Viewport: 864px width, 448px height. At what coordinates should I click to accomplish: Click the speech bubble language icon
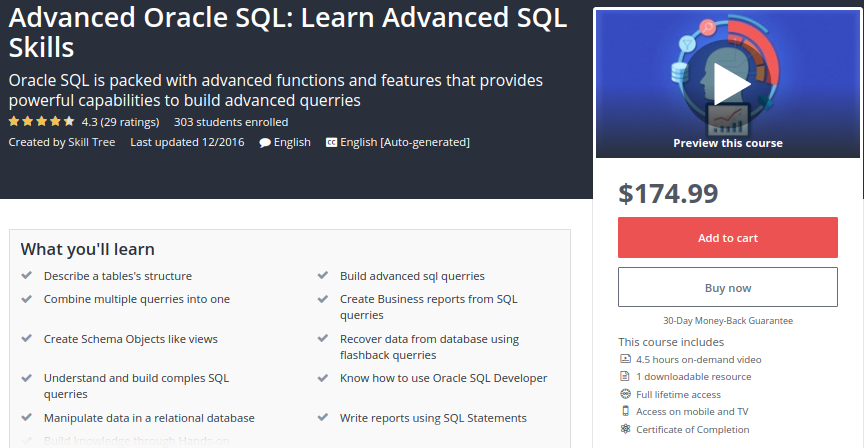click(x=265, y=143)
